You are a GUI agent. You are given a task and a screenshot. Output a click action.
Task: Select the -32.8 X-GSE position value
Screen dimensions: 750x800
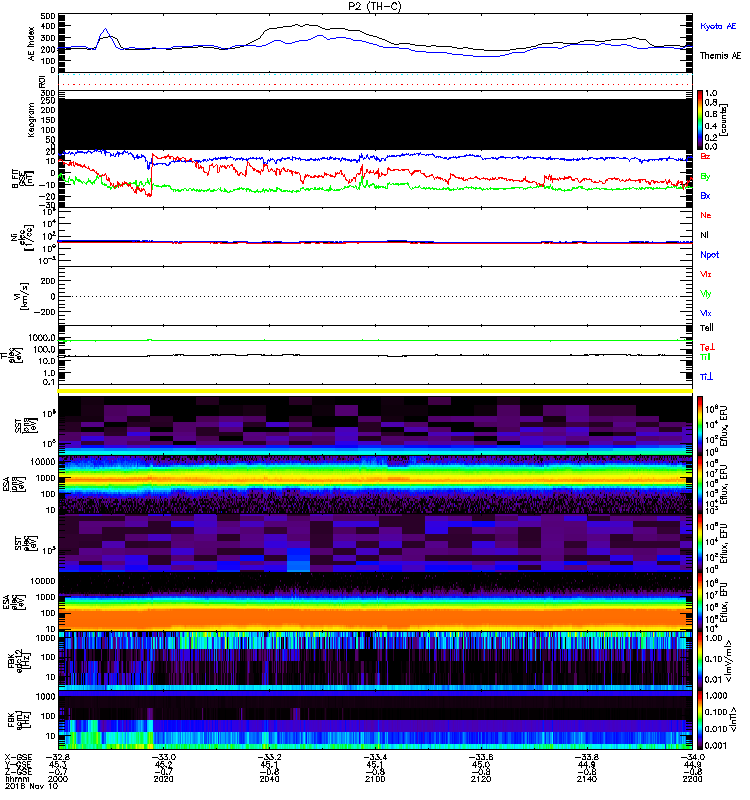(x=58, y=757)
